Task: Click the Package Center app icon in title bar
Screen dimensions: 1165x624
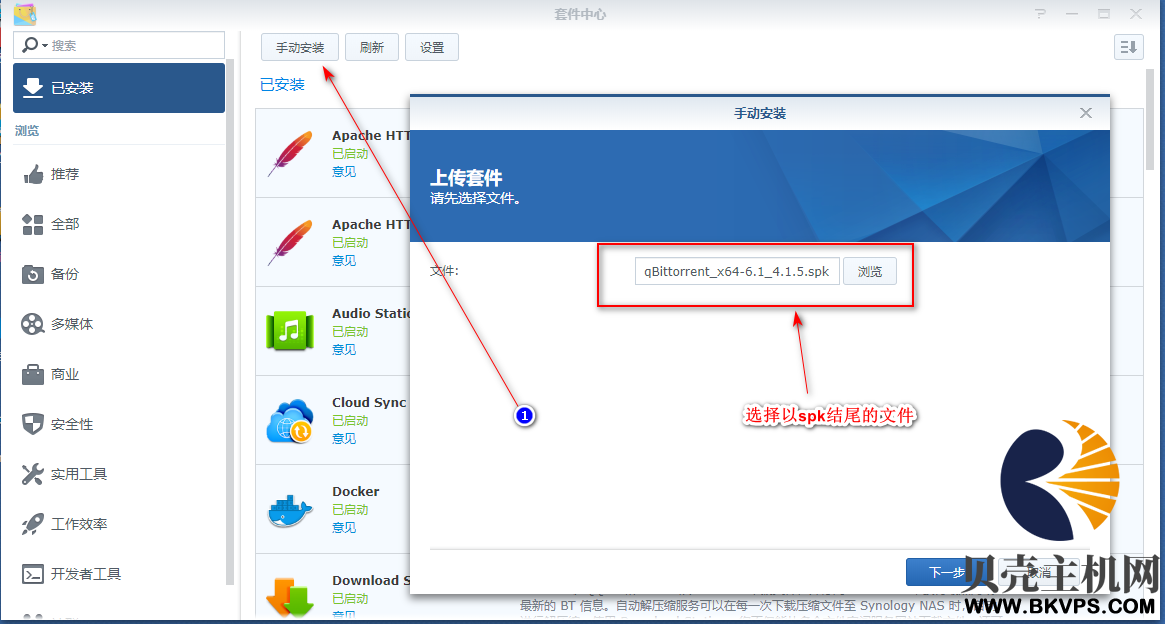Action: point(27,14)
